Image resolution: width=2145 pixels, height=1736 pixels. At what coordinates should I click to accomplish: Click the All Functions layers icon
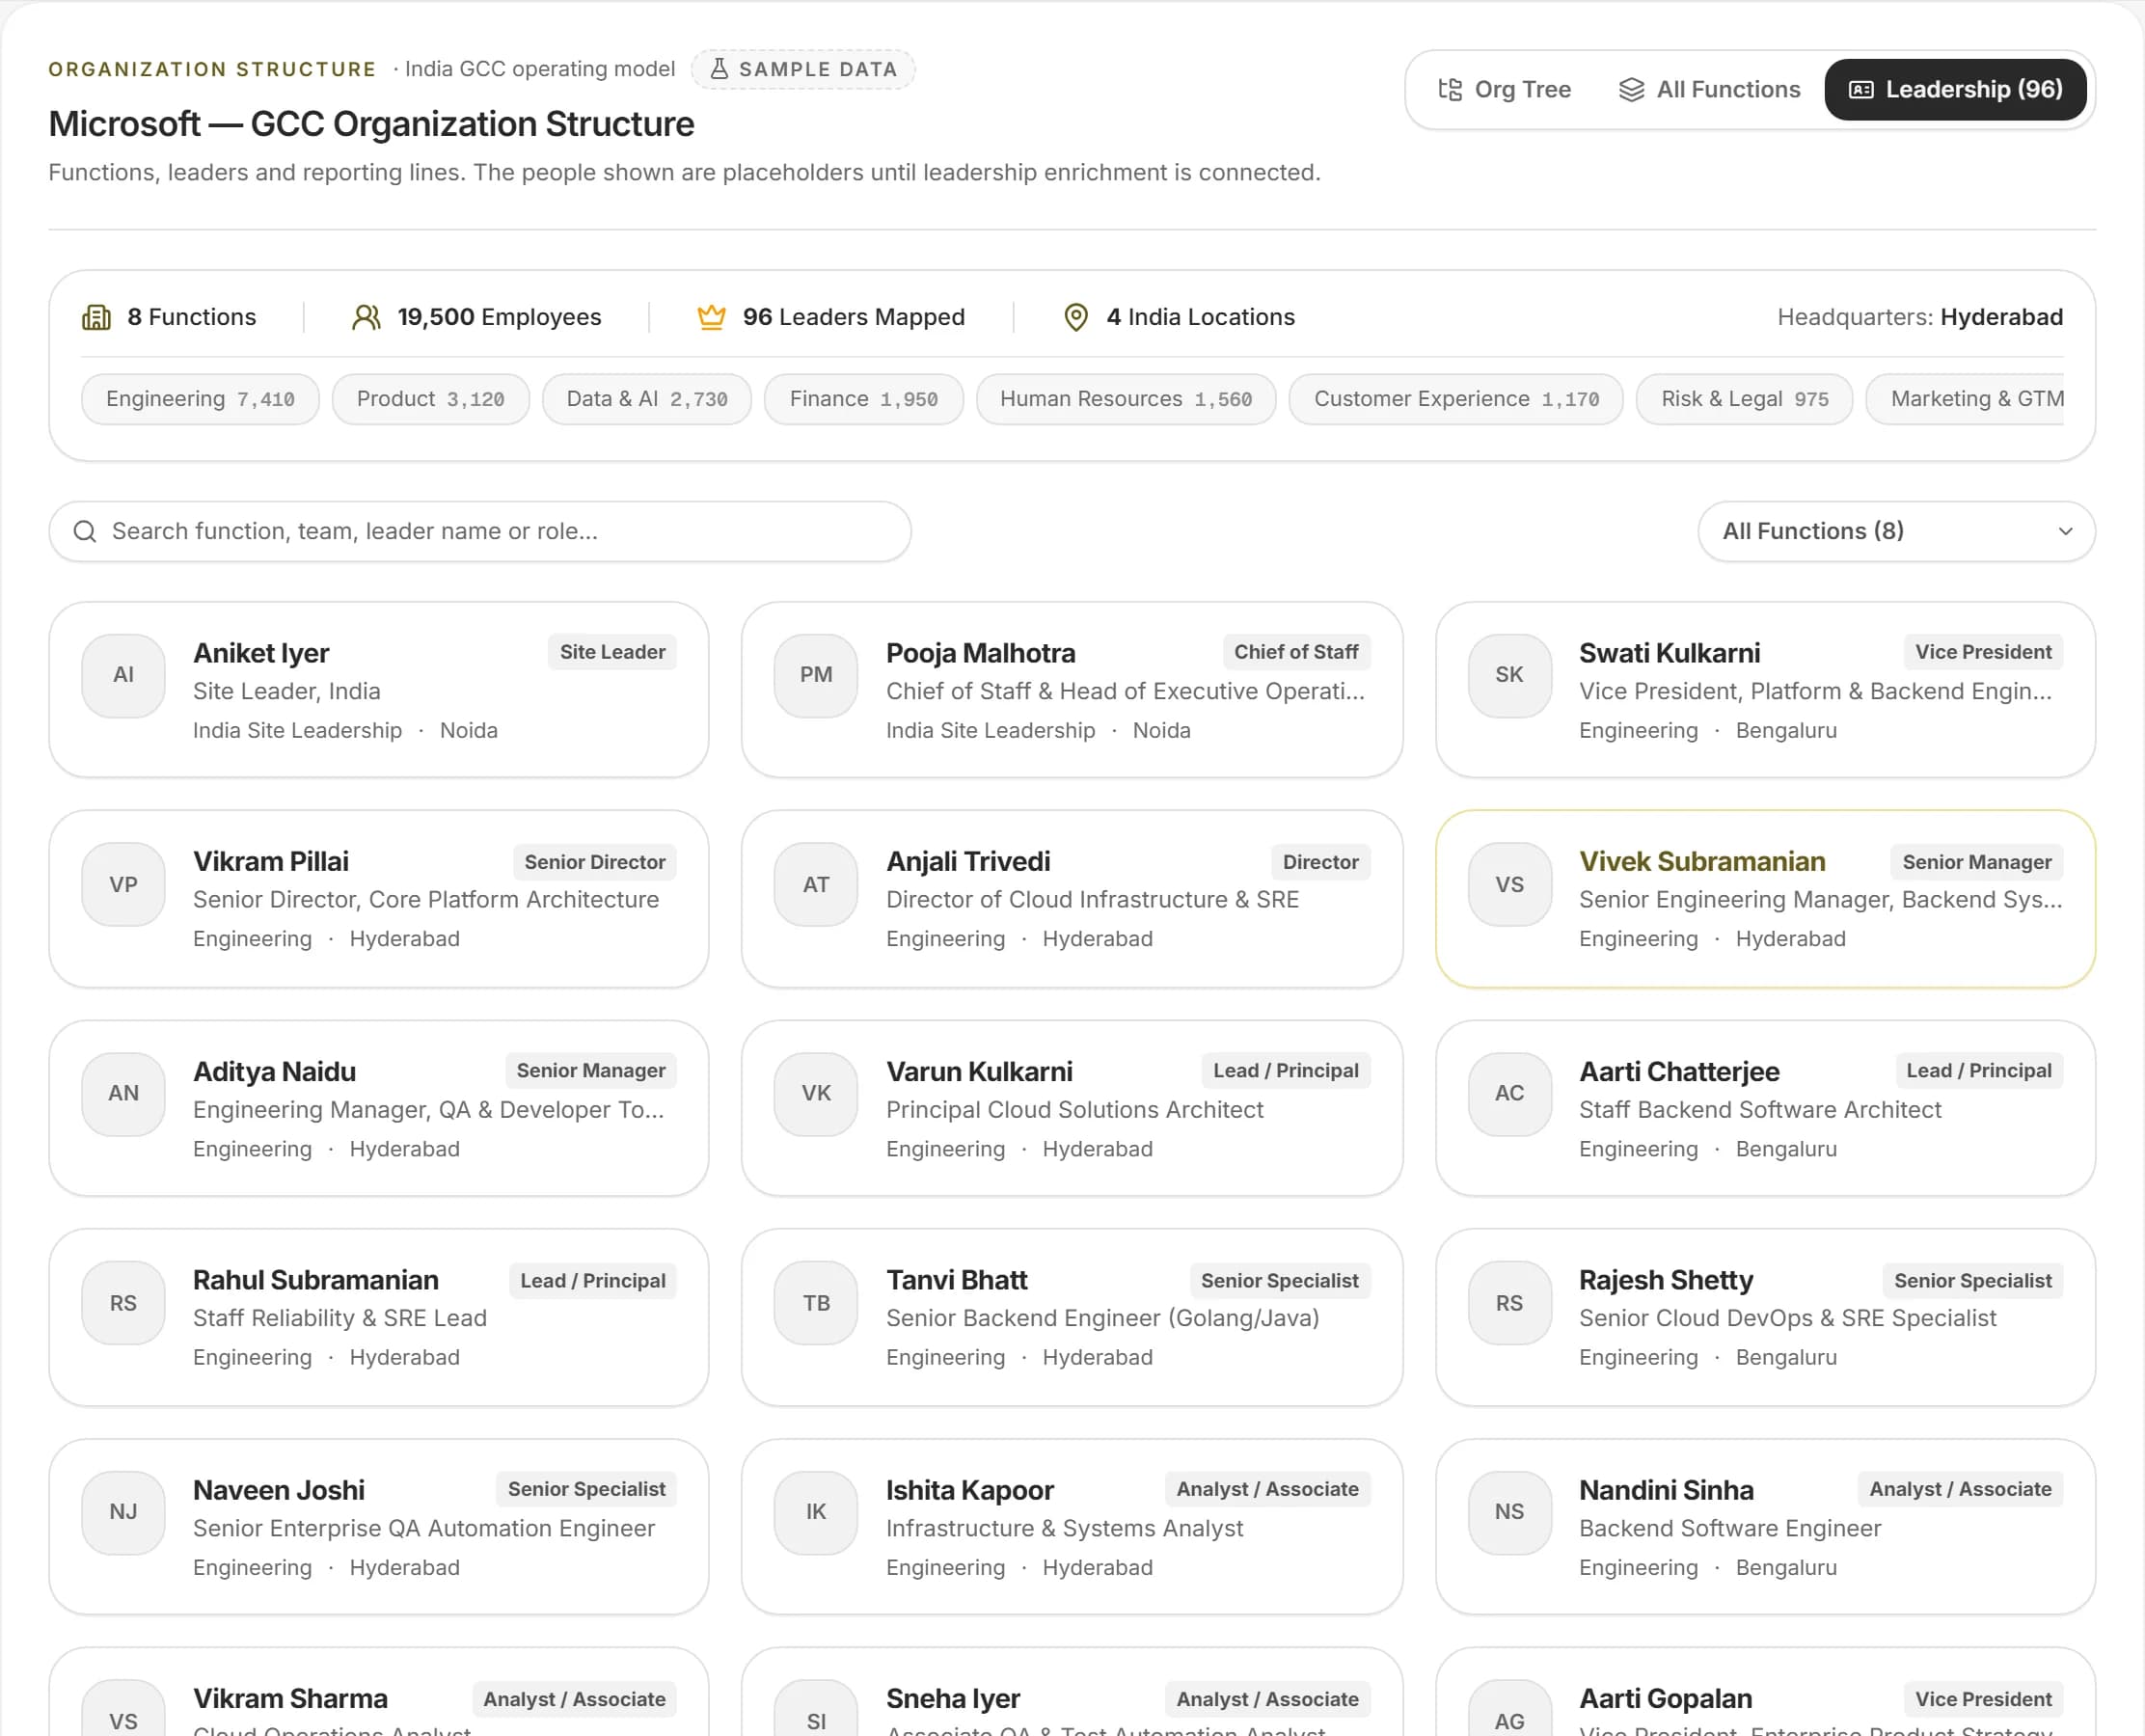coord(1631,90)
